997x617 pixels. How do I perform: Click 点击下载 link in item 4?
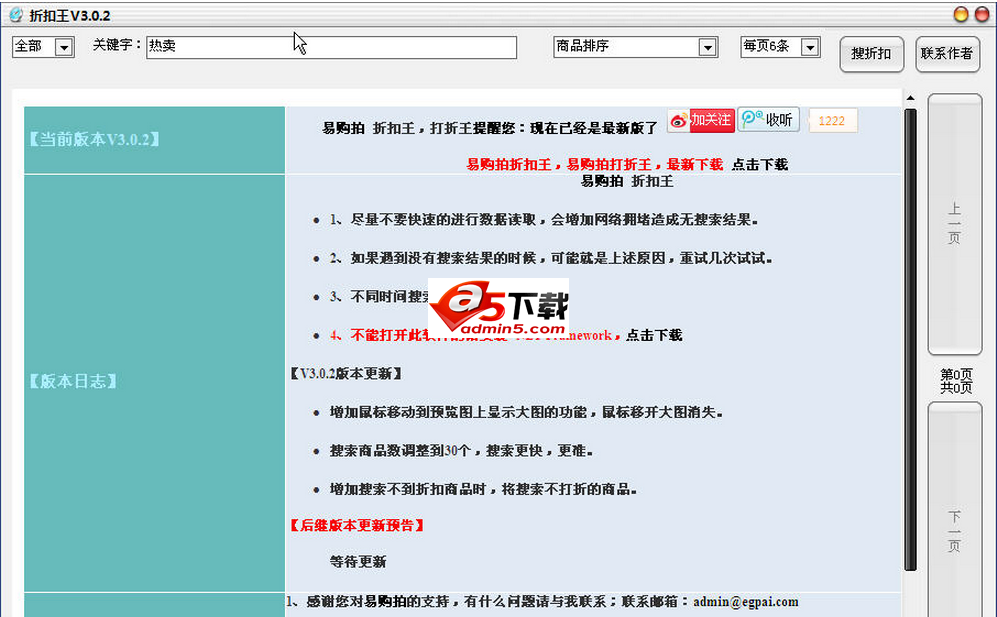[x=654, y=335]
